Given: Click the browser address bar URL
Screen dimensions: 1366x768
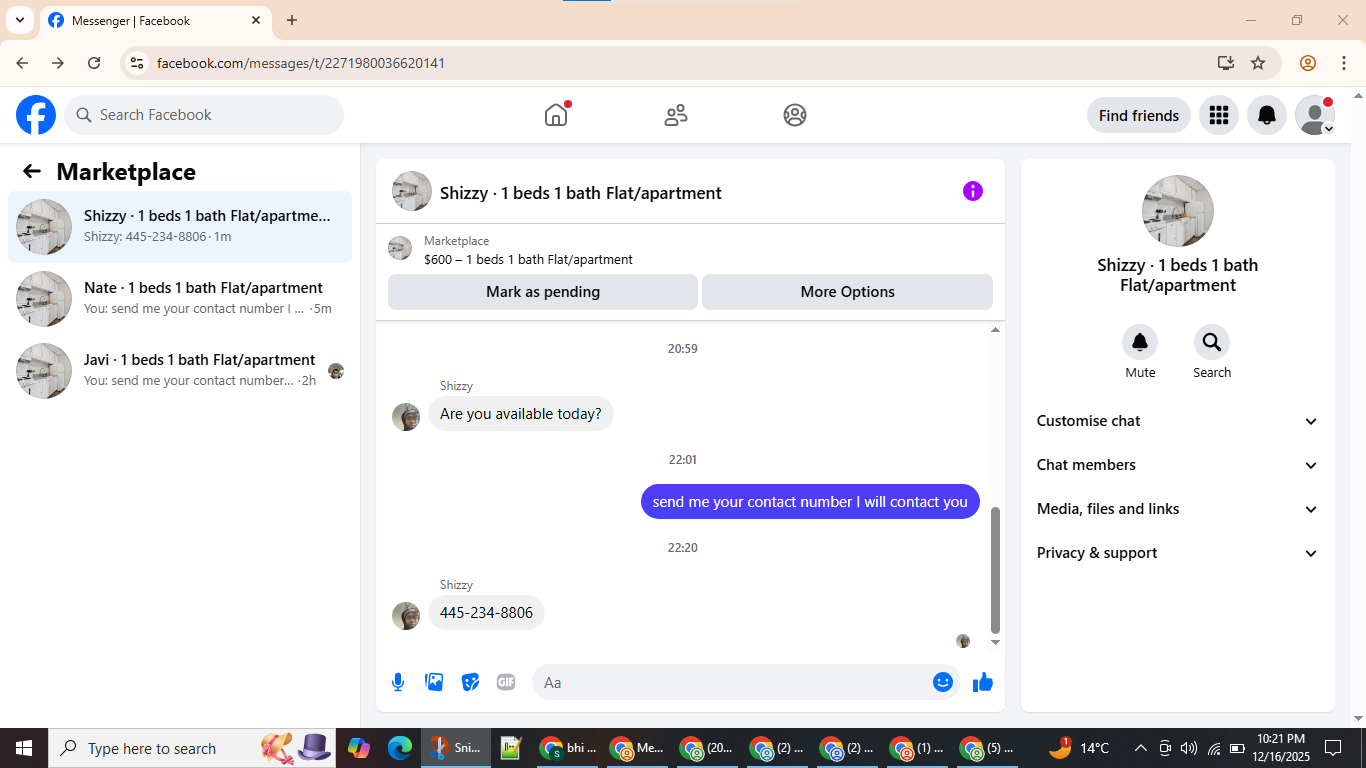Looking at the screenshot, I should [301, 63].
